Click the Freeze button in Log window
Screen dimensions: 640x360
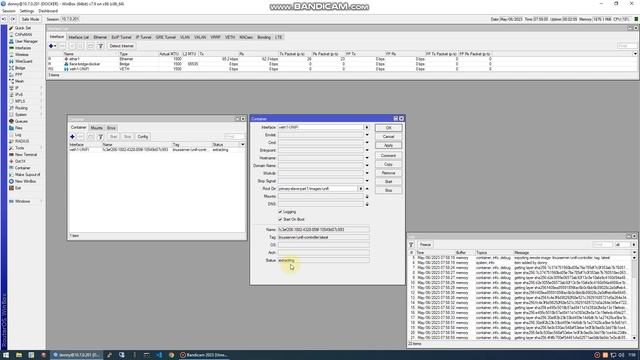[425, 244]
